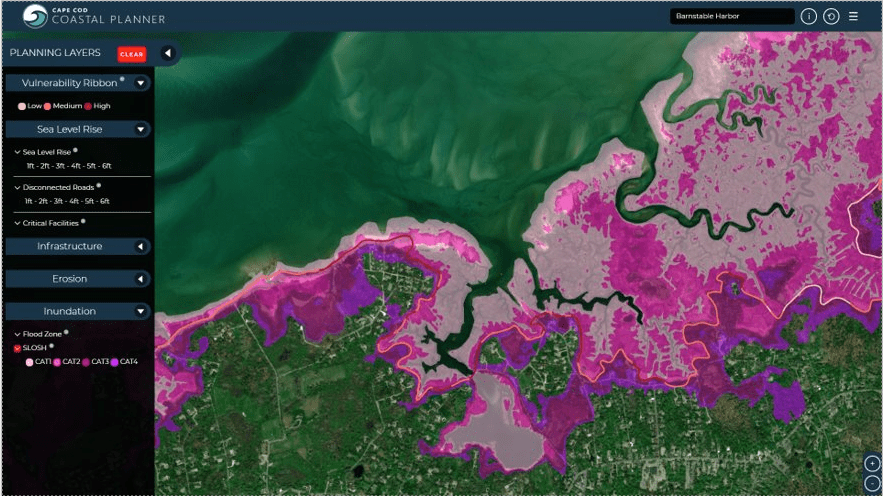The width and height of the screenshot is (883, 496).
Task: Click the red CLEAR button
Action: (132, 54)
